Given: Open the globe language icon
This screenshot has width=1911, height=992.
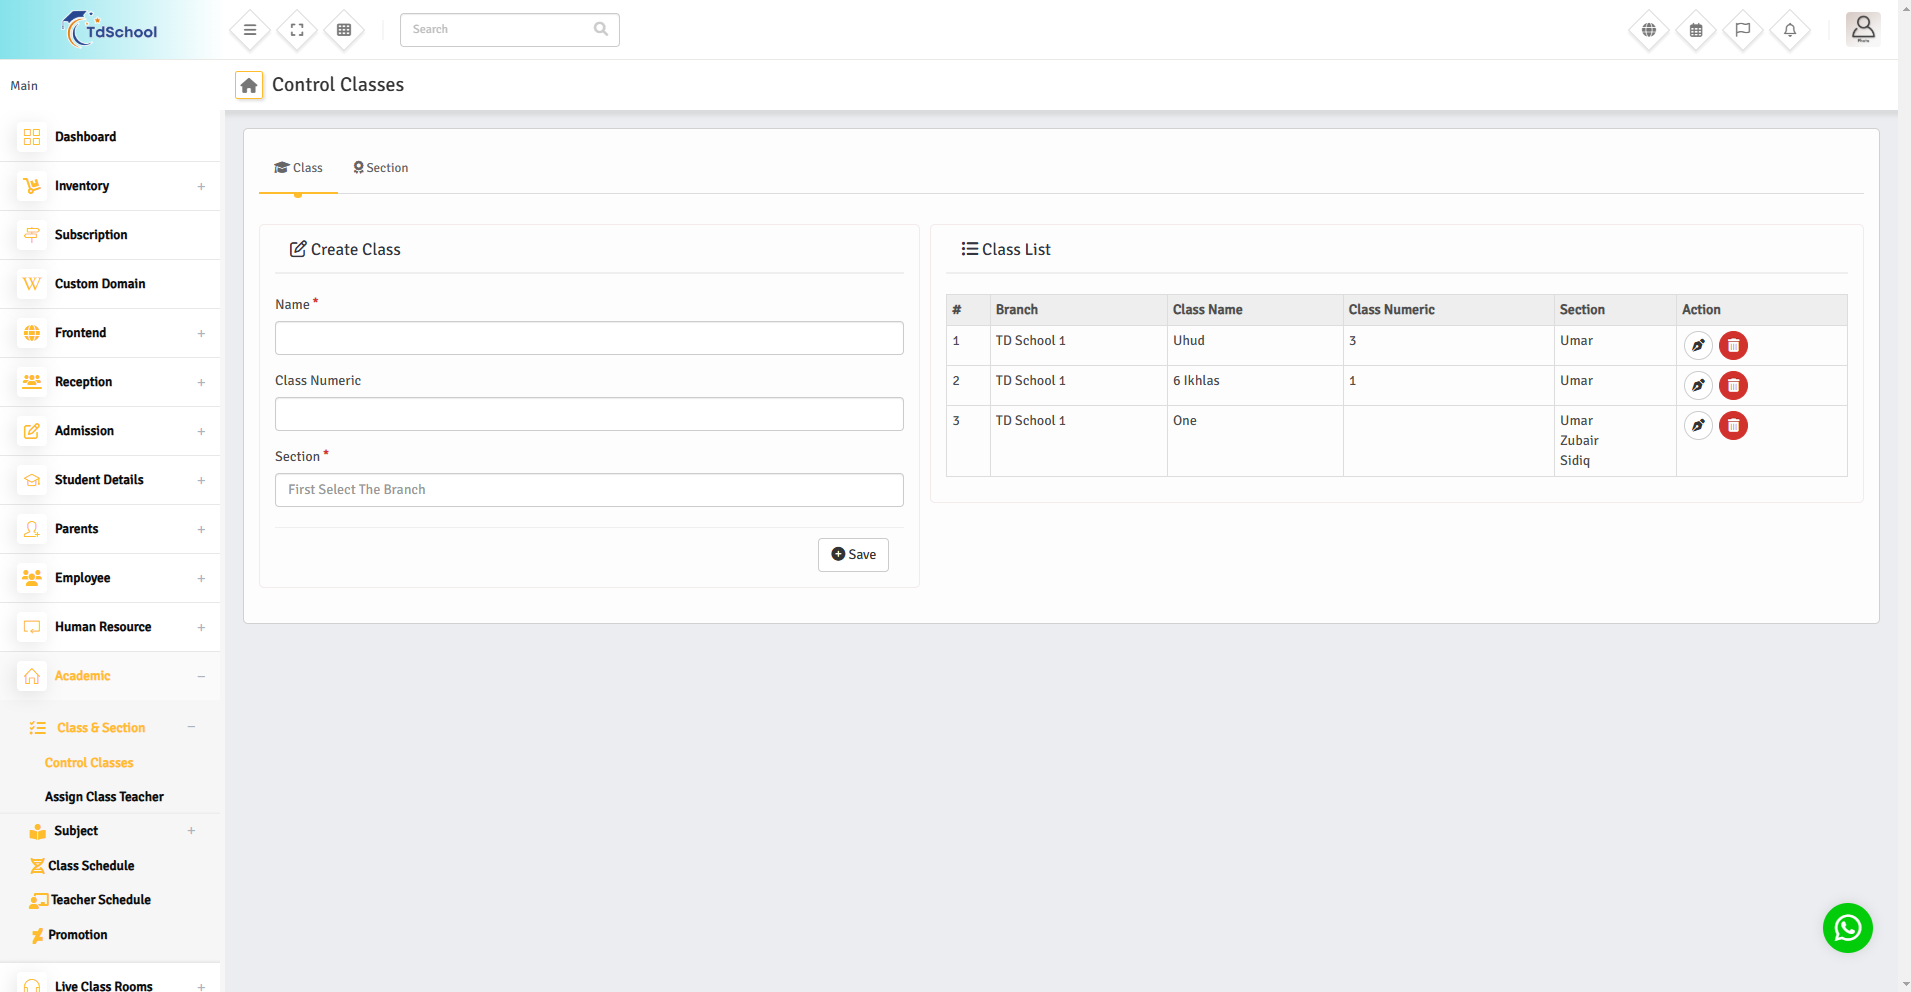Looking at the screenshot, I should [1649, 30].
